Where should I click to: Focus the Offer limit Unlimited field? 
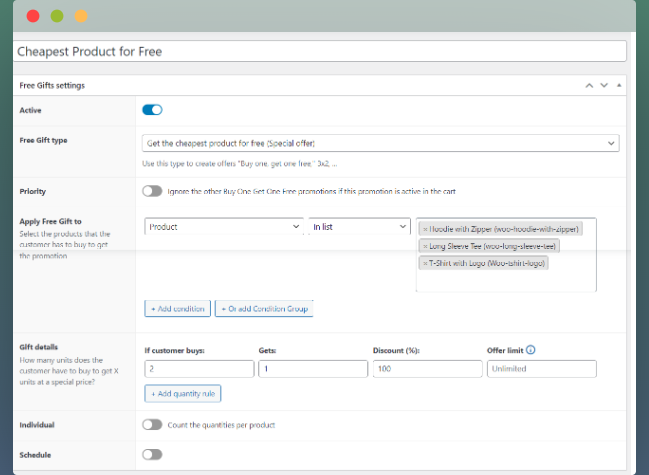541,369
